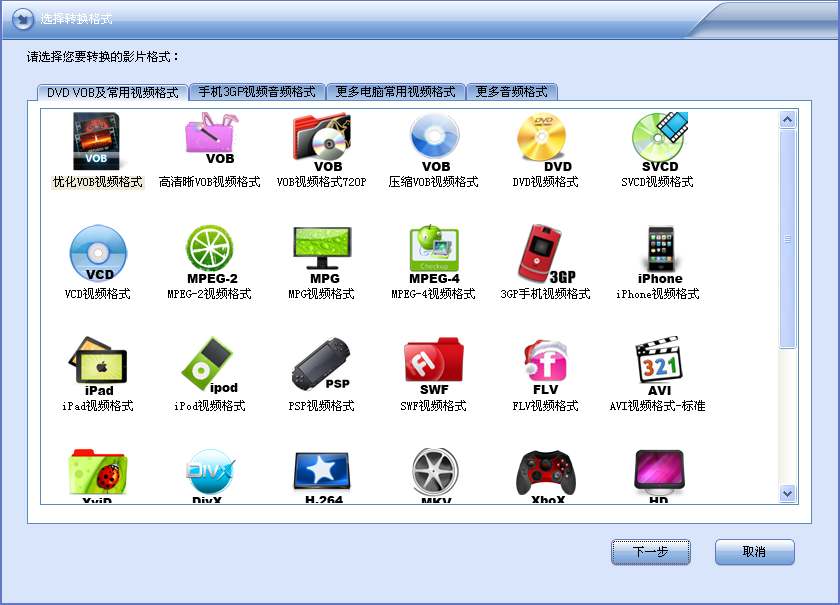Click the PSP视频格式 text label
This screenshot has height=605, width=840.
point(321,406)
